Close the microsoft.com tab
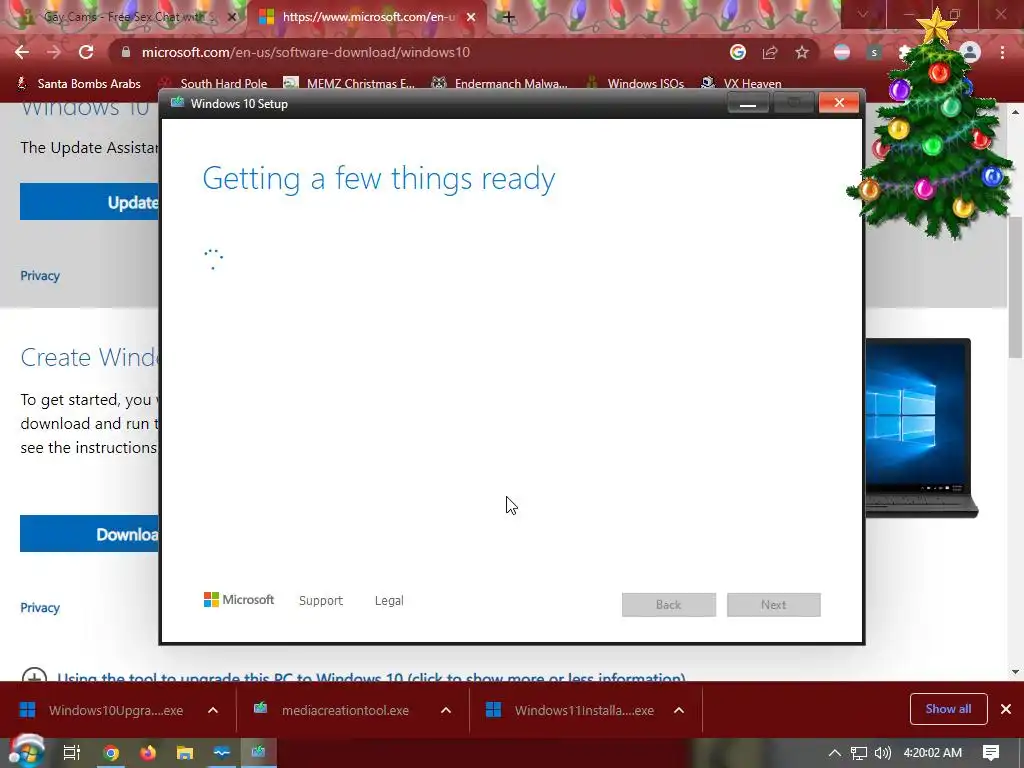Screen dimensions: 1024x768 pos(471,17)
